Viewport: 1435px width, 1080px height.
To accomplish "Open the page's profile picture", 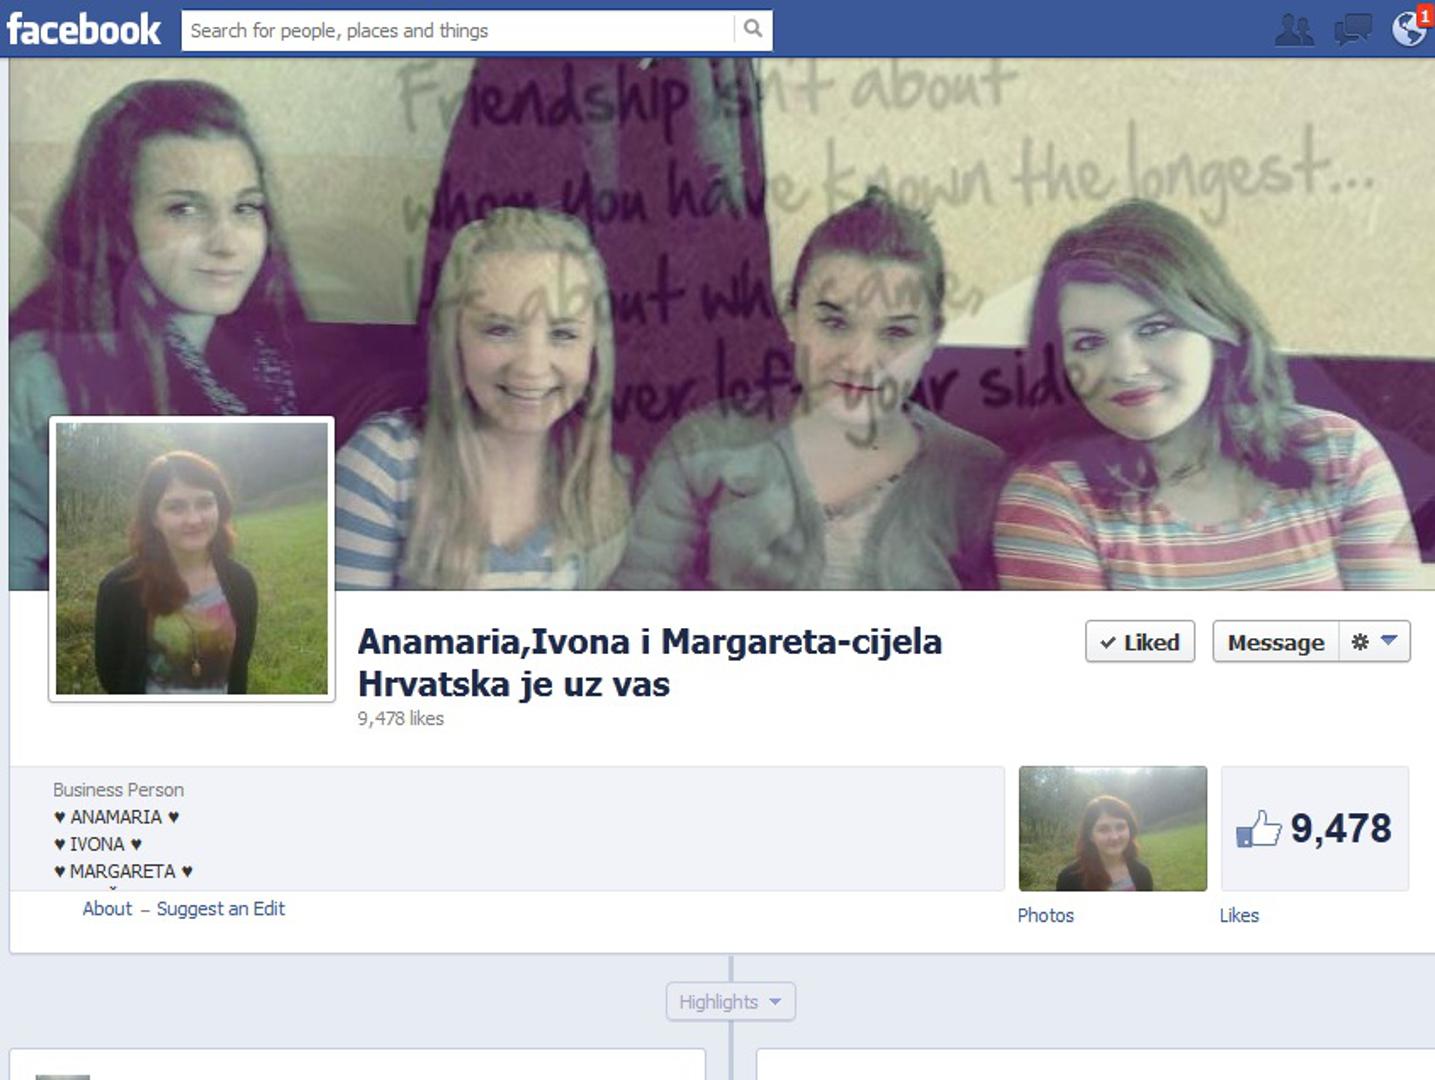I will point(192,558).
